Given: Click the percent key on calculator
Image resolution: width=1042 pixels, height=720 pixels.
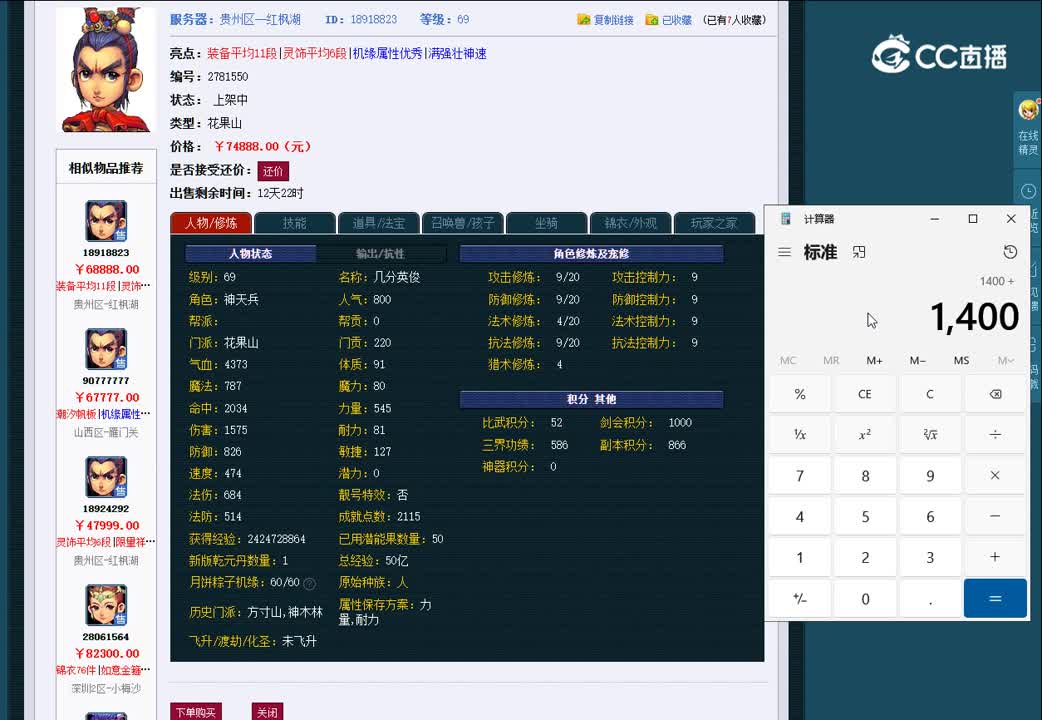Looking at the screenshot, I should coord(800,394).
